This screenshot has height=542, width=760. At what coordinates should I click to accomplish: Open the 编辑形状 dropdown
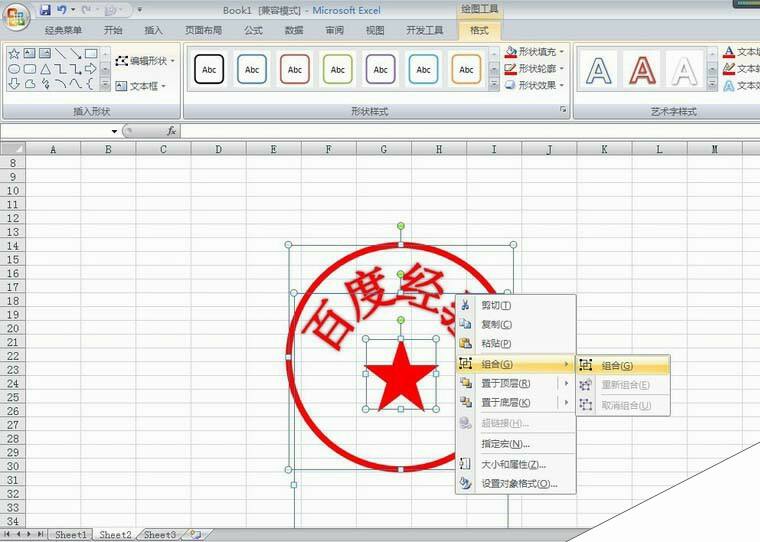pyautogui.click(x=145, y=61)
